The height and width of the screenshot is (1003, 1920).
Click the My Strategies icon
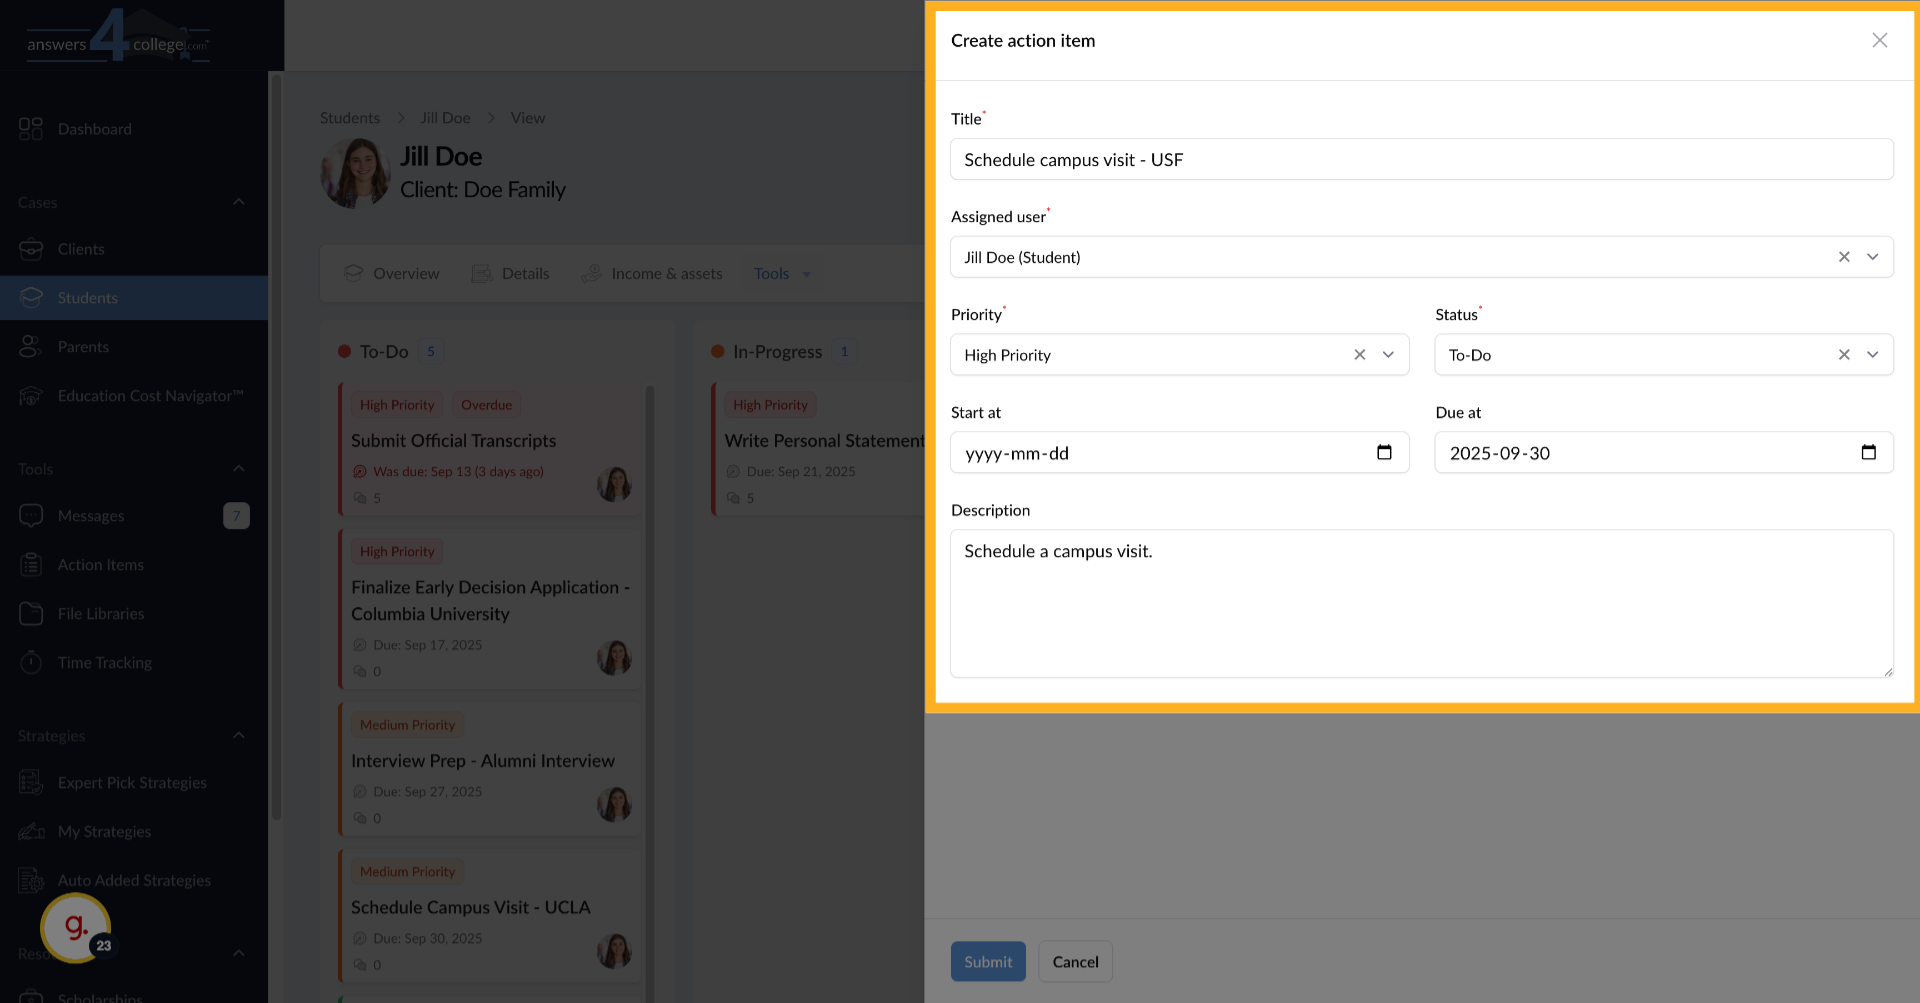point(31,832)
